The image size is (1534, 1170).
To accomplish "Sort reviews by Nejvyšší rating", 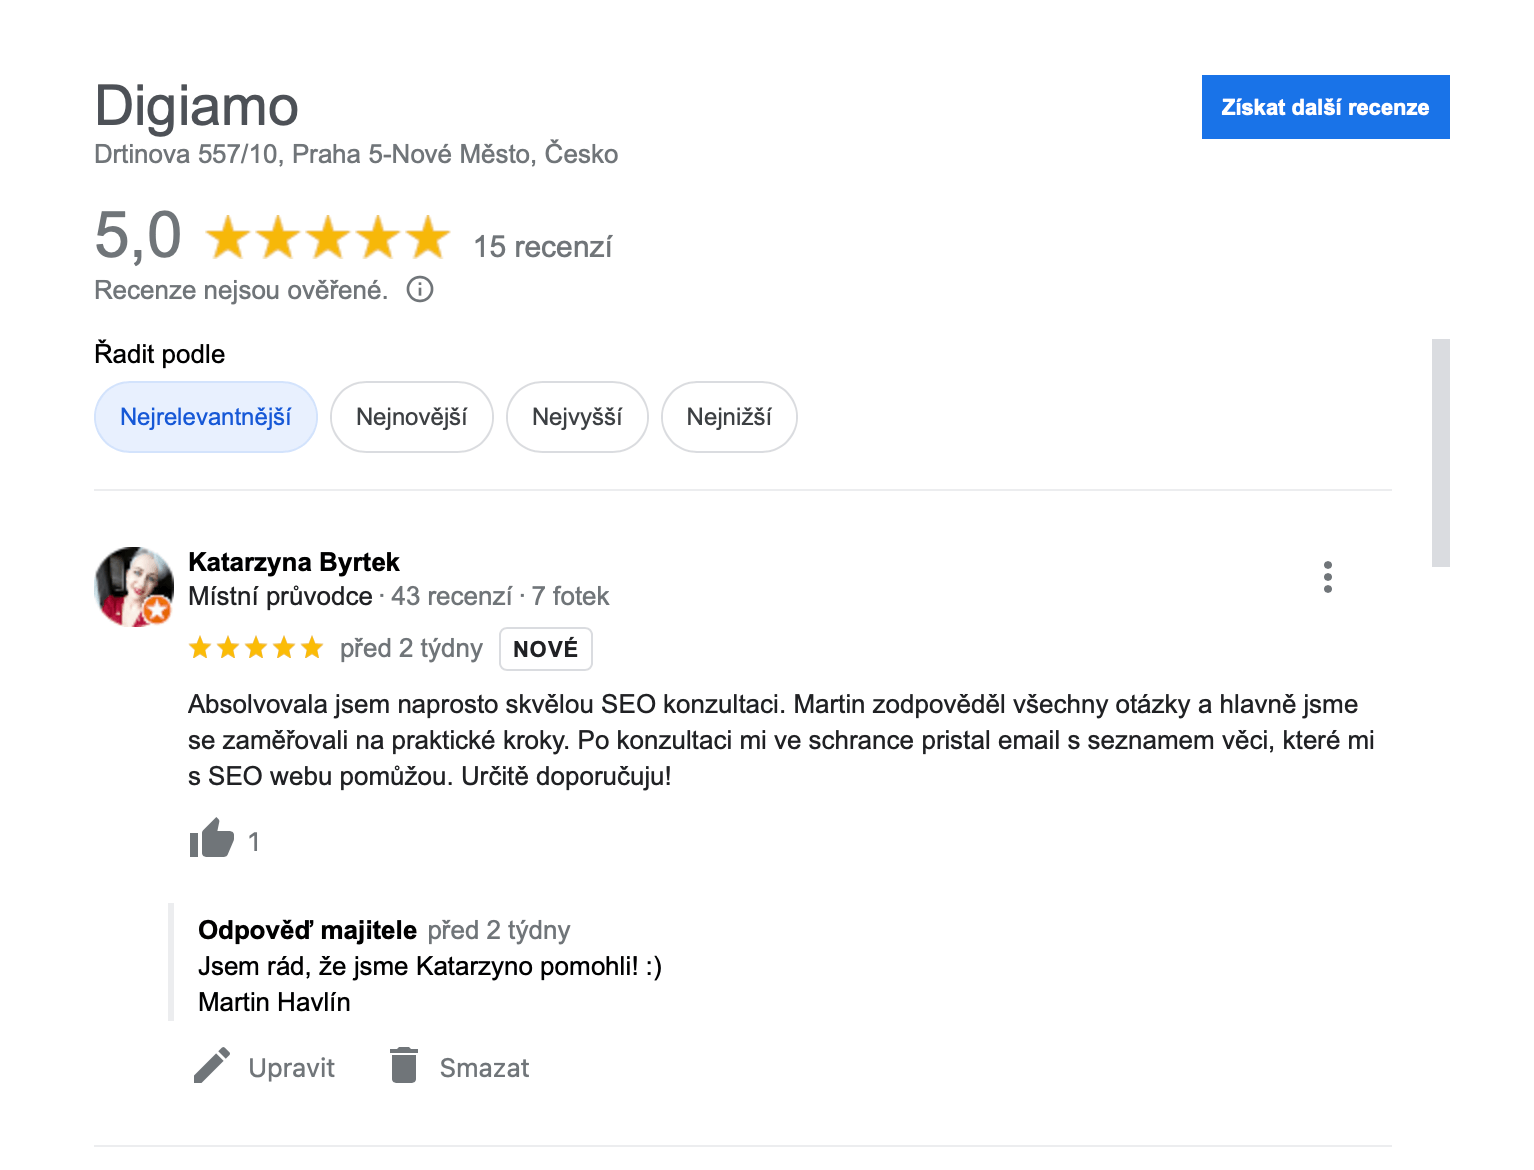I will 577,417.
